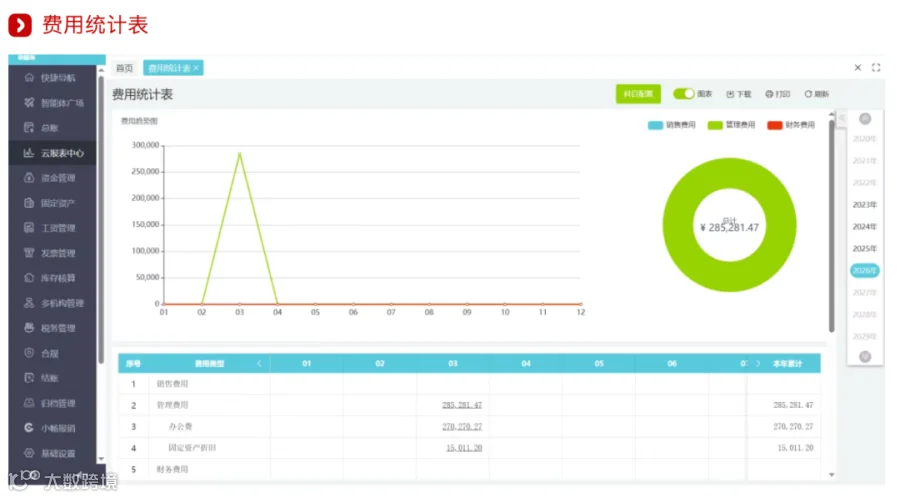Select year 2025年
Image resolution: width=900 pixels, height=498 pixels.
pos(864,248)
